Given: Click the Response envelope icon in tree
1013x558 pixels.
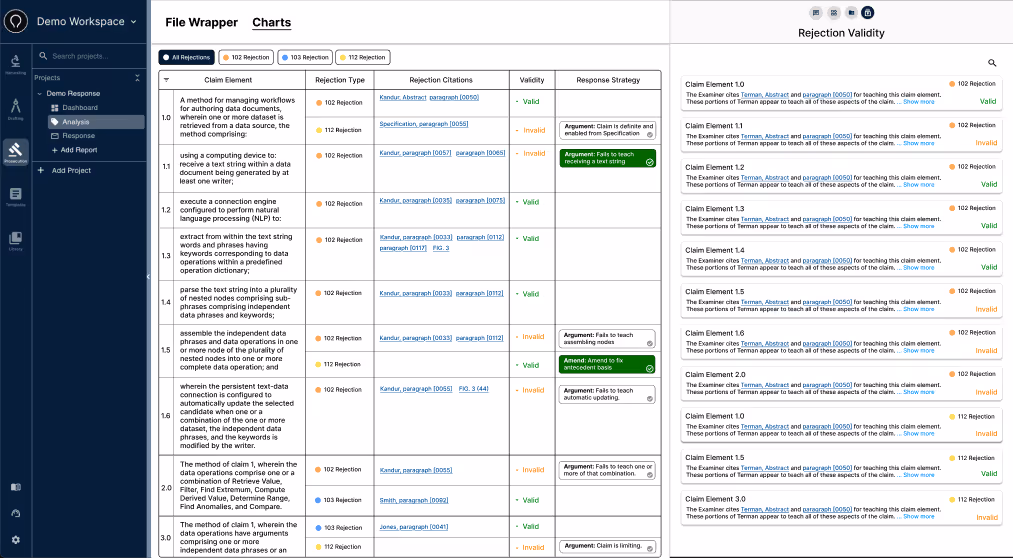Looking at the screenshot, I should 55,136.
